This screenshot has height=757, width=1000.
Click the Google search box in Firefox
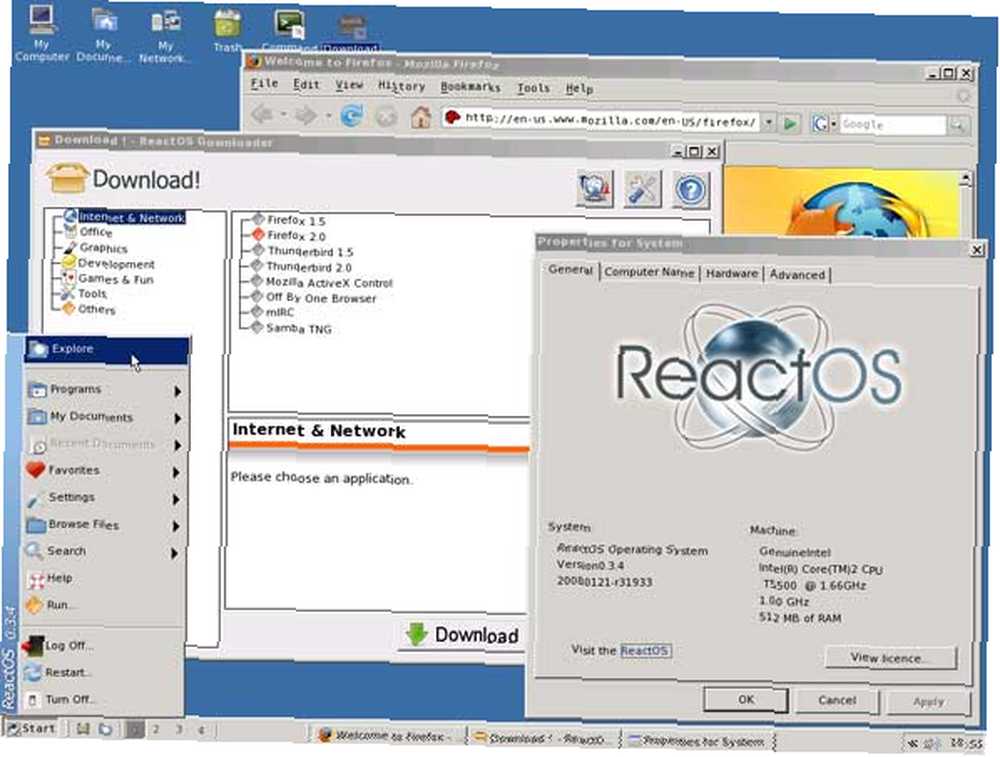[892, 124]
